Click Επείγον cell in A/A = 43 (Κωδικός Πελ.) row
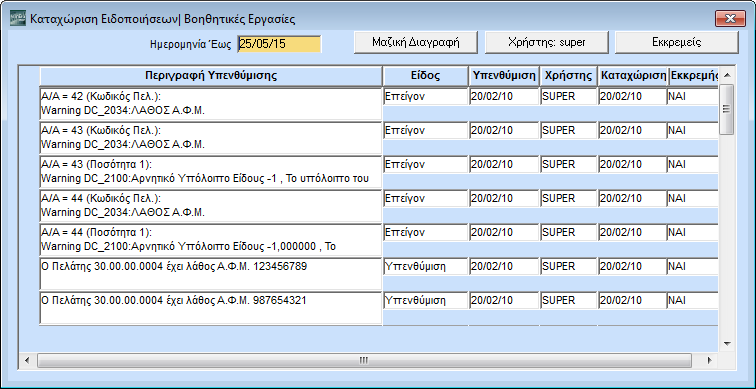 [x=426, y=131]
